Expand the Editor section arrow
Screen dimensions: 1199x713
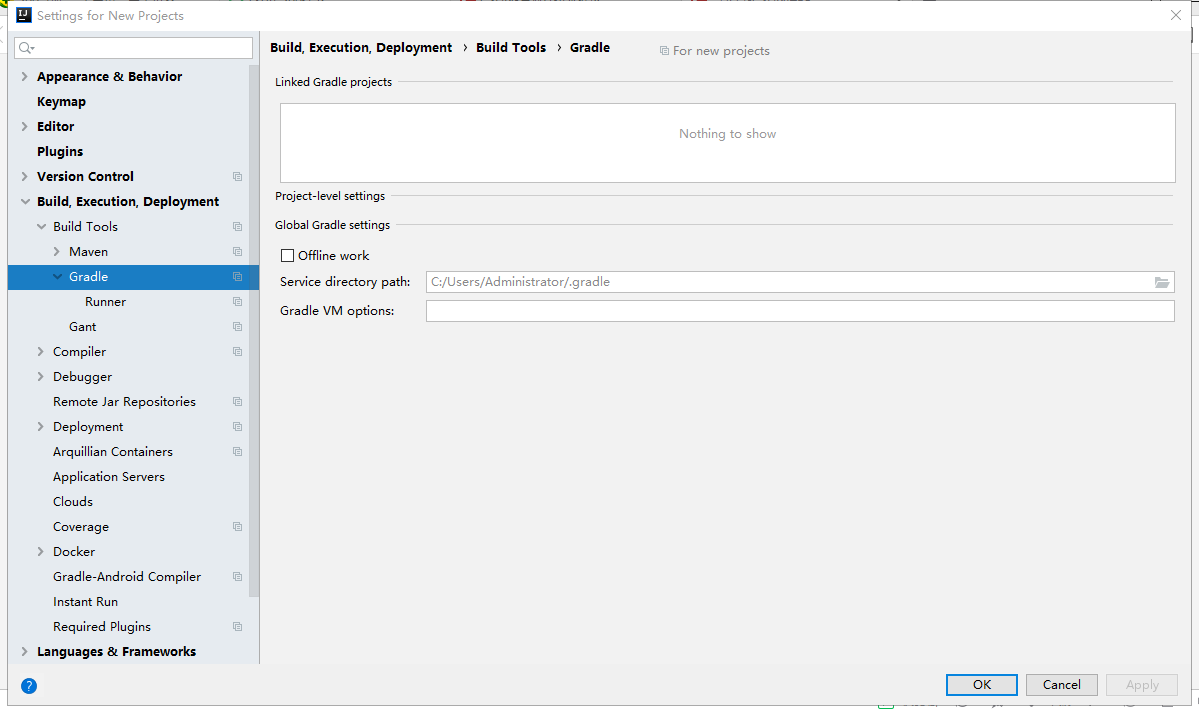pos(24,126)
